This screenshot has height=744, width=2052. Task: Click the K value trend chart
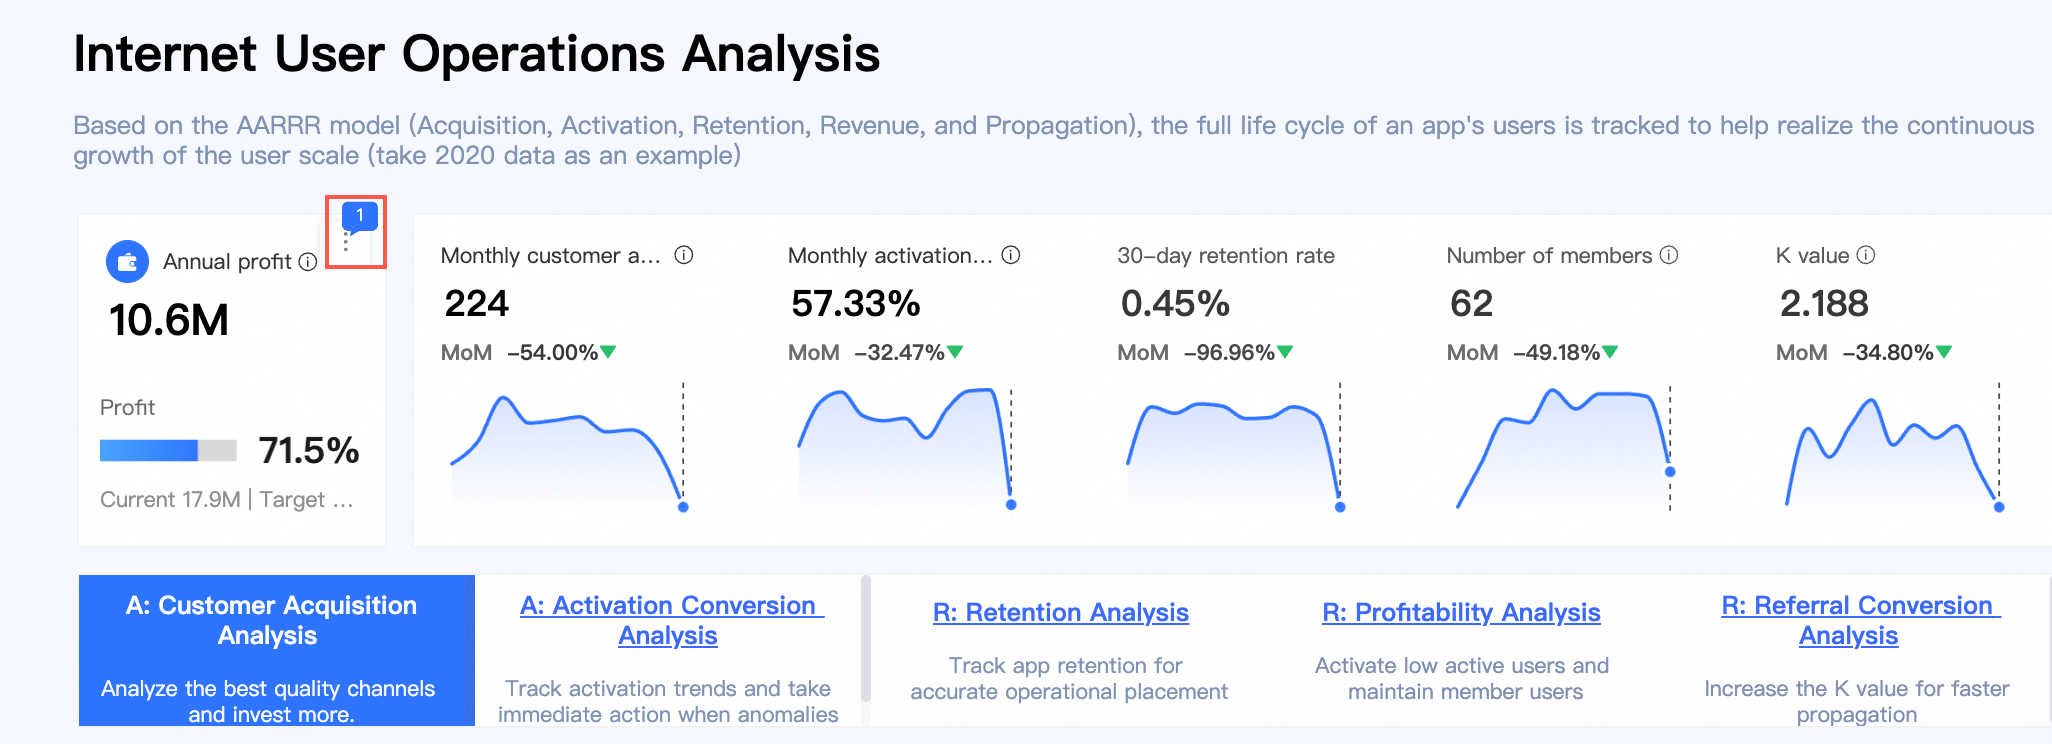(x=1892, y=450)
